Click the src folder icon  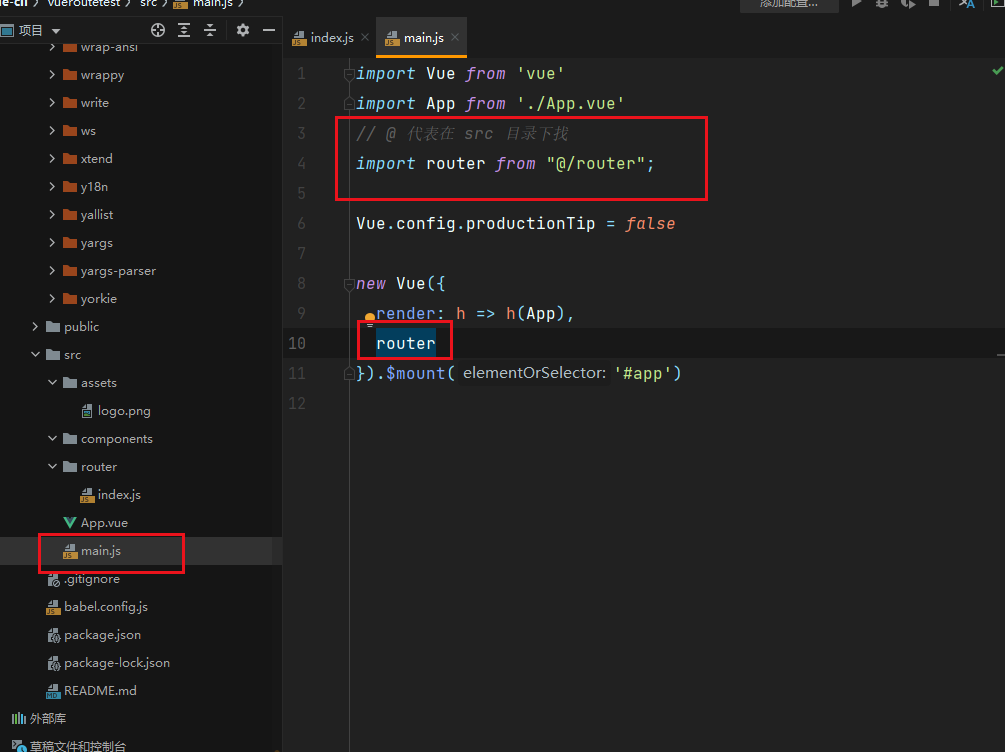click(x=53, y=355)
